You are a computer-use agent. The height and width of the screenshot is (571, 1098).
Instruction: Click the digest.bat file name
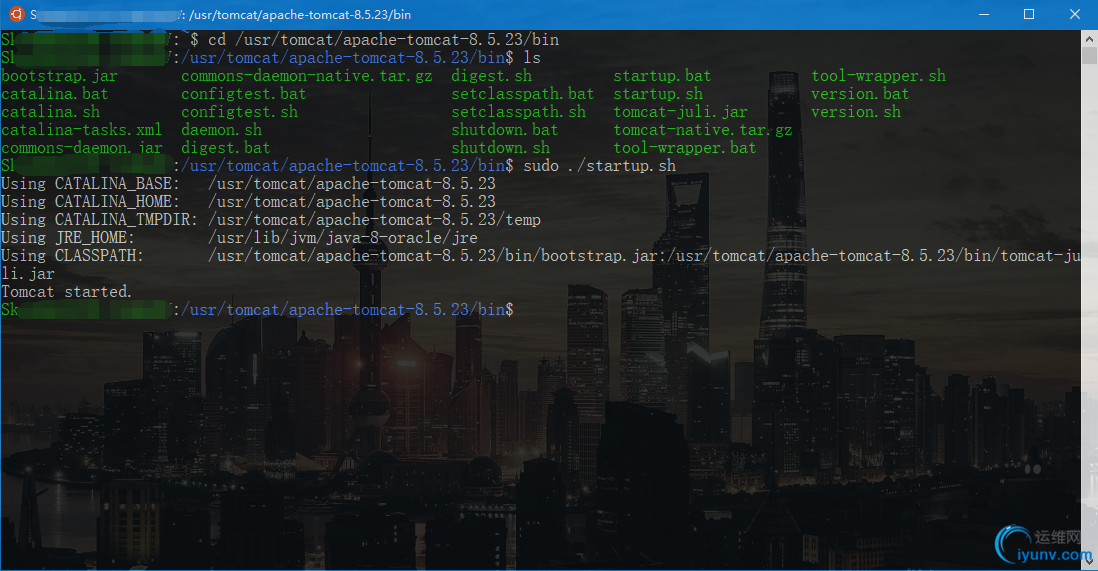click(x=225, y=148)
